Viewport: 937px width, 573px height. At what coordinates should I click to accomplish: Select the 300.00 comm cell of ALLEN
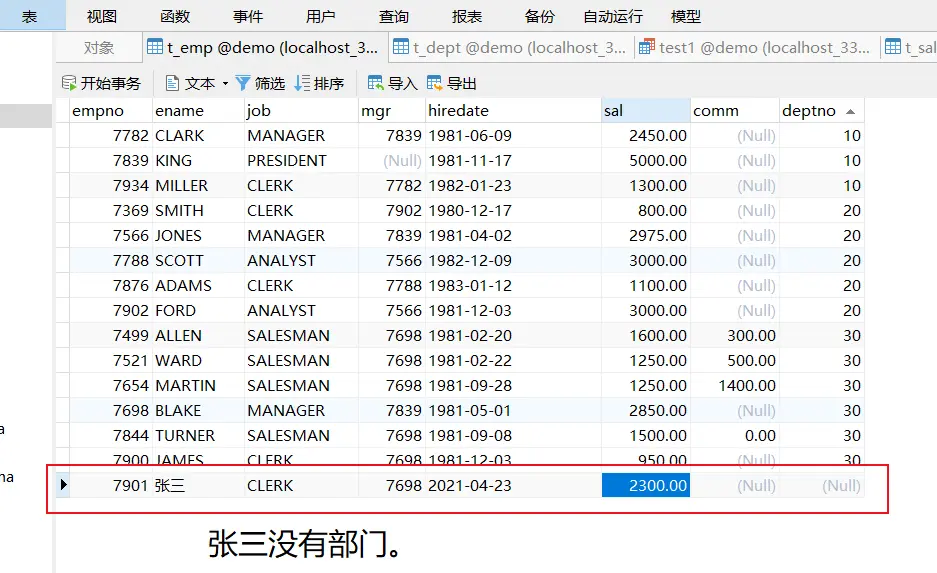pyautogui.click(x=734, y=335)
